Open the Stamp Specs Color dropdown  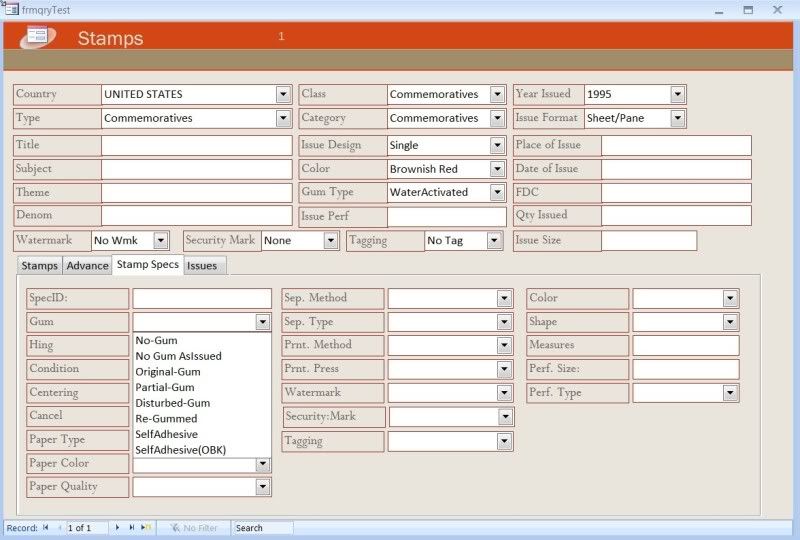tap(730, 298)
